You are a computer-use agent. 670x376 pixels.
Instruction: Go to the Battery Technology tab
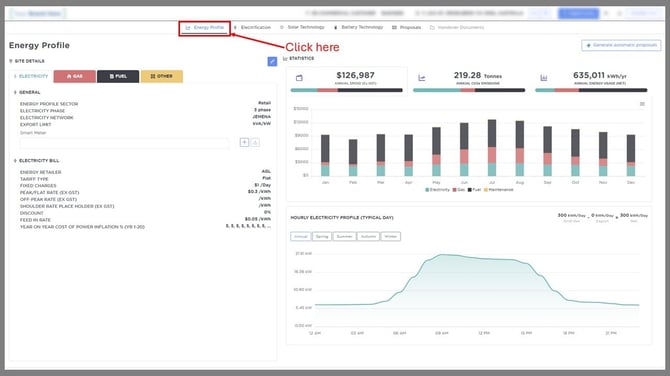click(x=359, y=27)
